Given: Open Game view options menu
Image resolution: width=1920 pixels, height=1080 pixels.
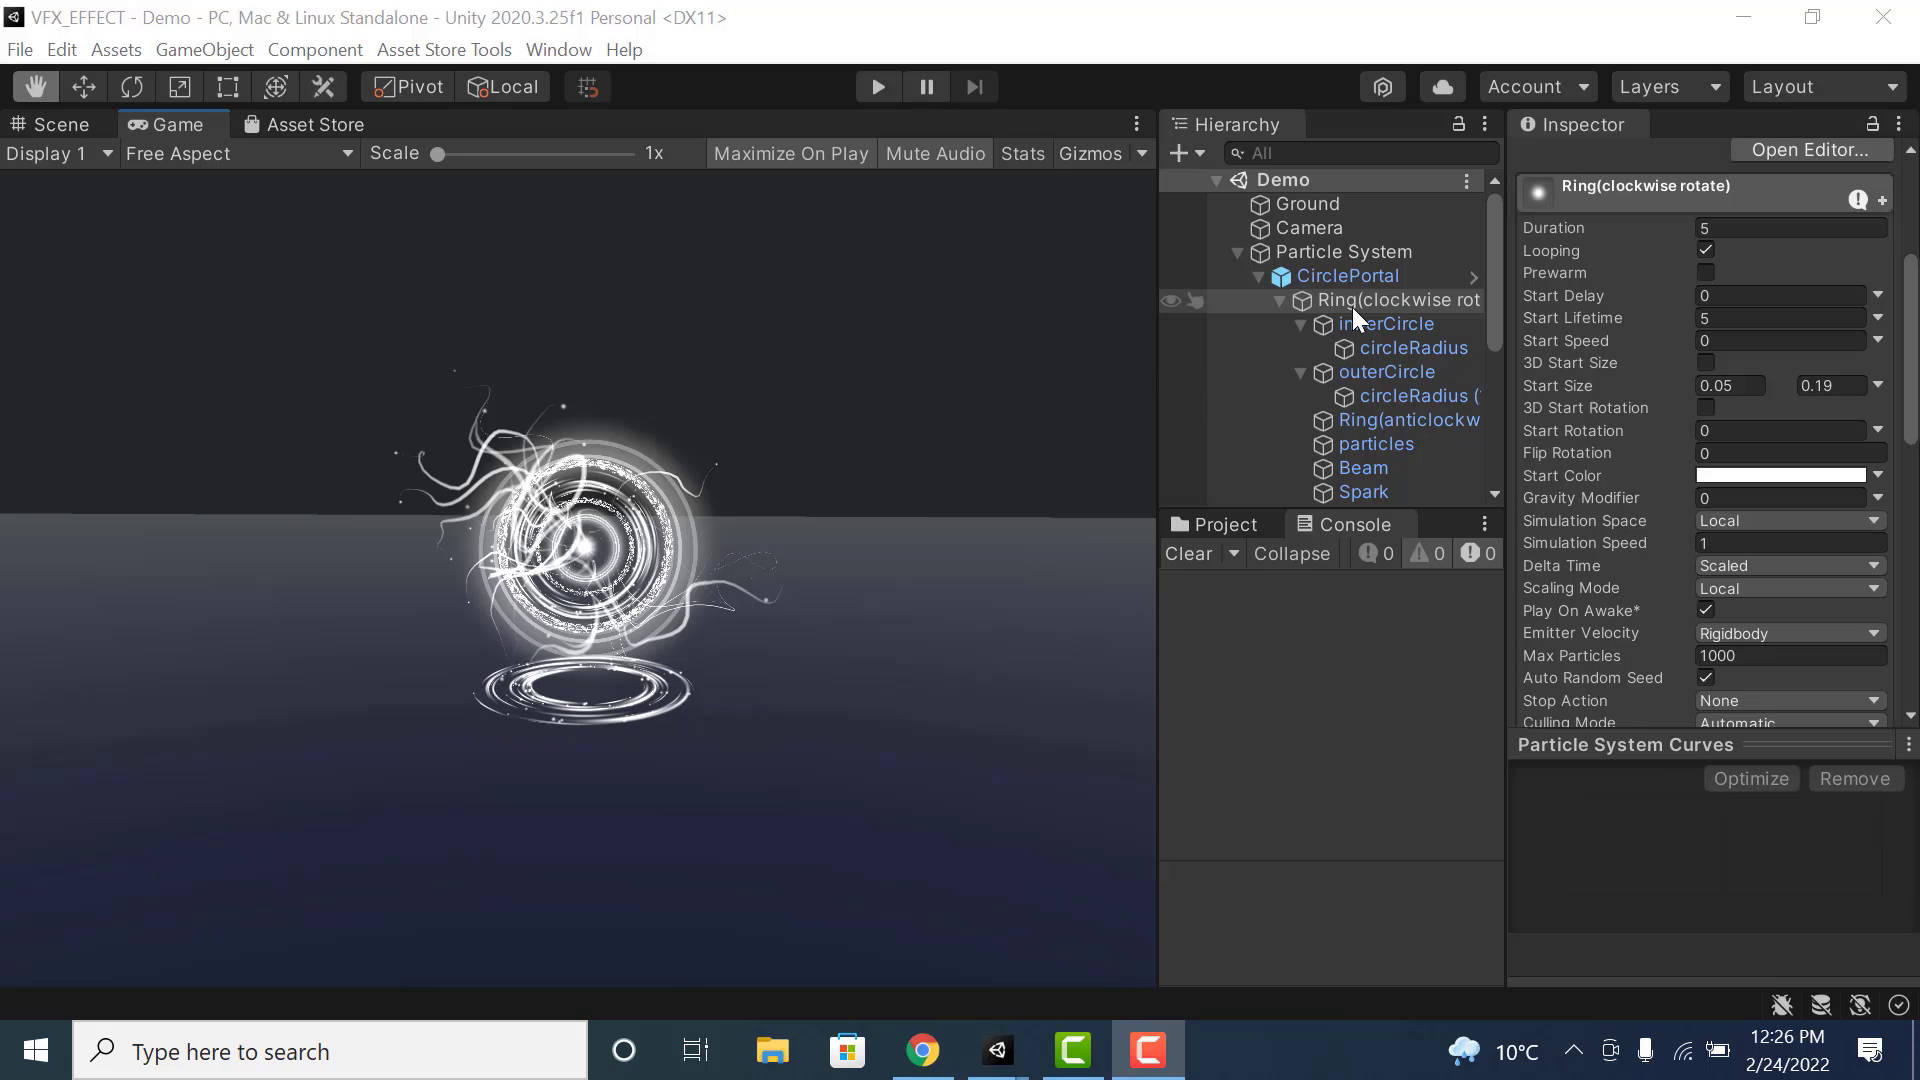Looking at the screenshot, I should (x=1137, y=124).
